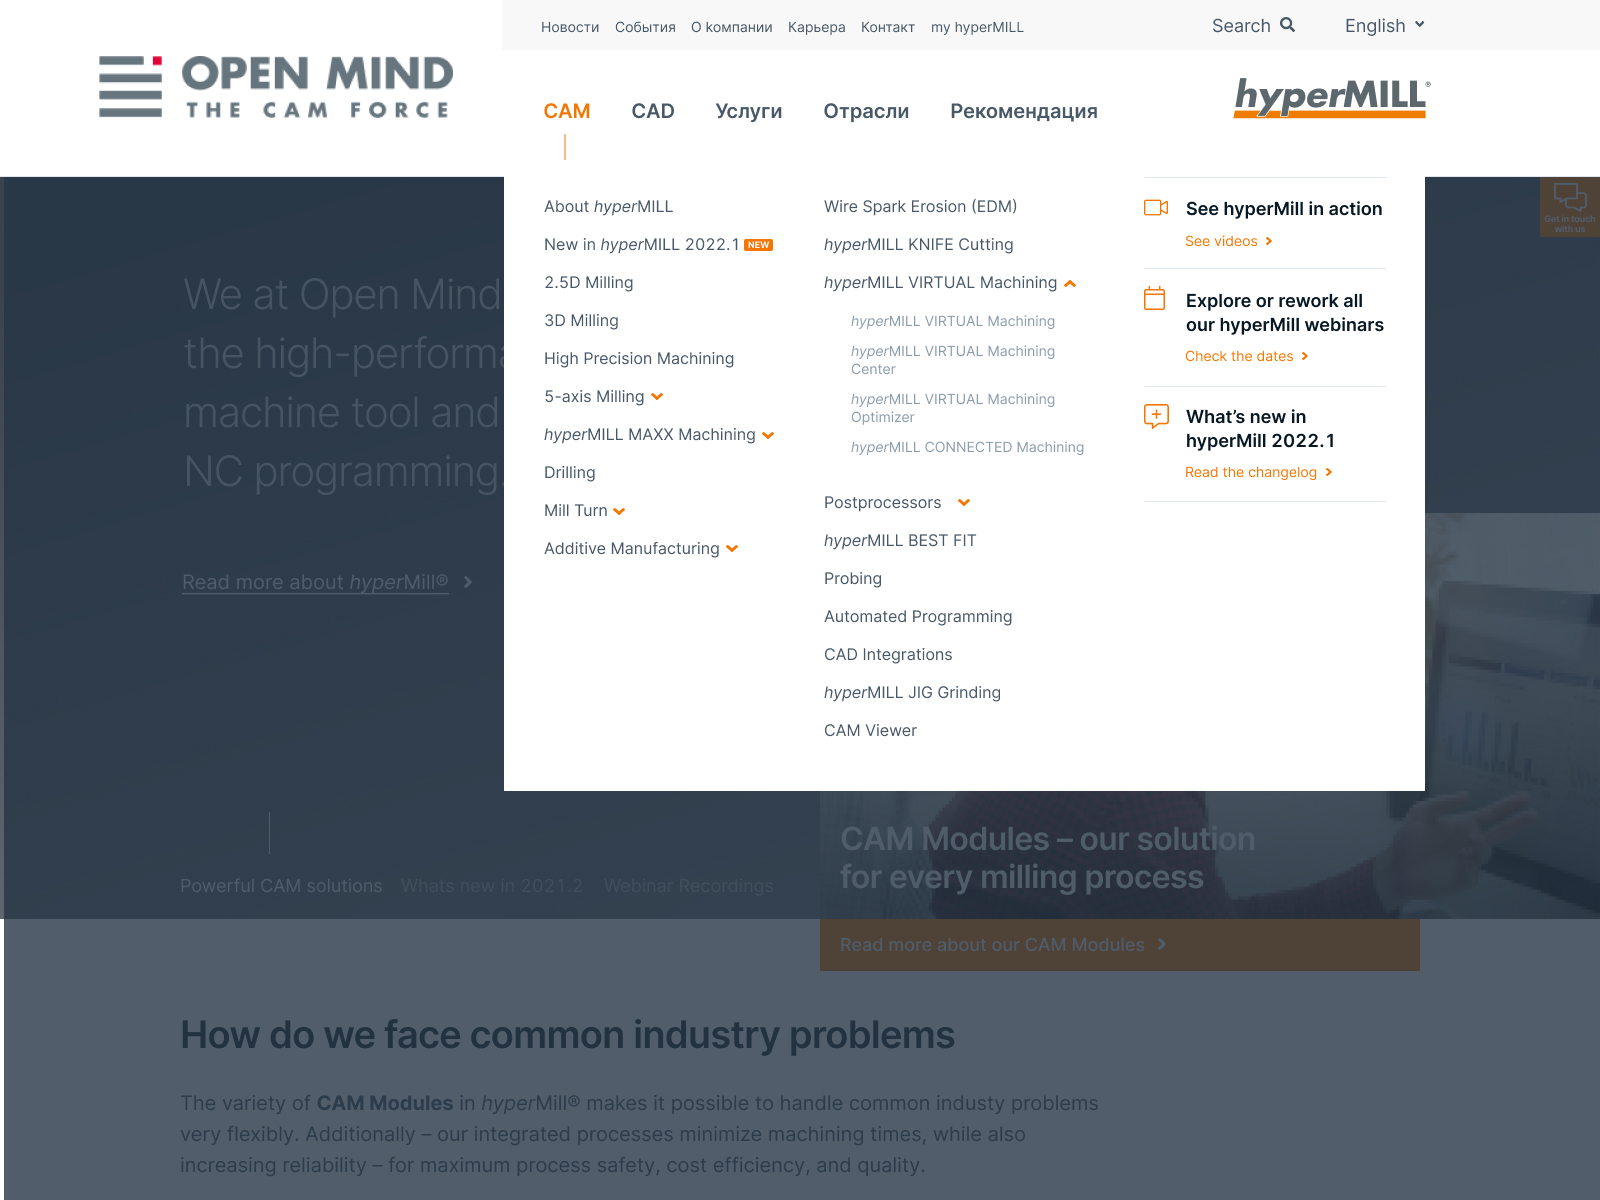Collapse hyperMILL VIRTUAL Machining submenu
The width and height of the screenshot is (1600, 1200).
[x=1070, y=284]
